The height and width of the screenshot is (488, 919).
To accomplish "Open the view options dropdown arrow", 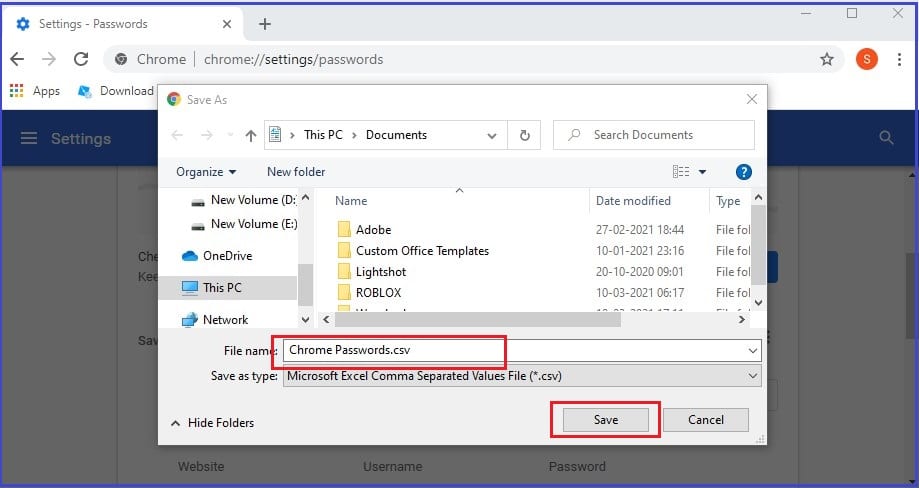I will [x=702, y=172].
